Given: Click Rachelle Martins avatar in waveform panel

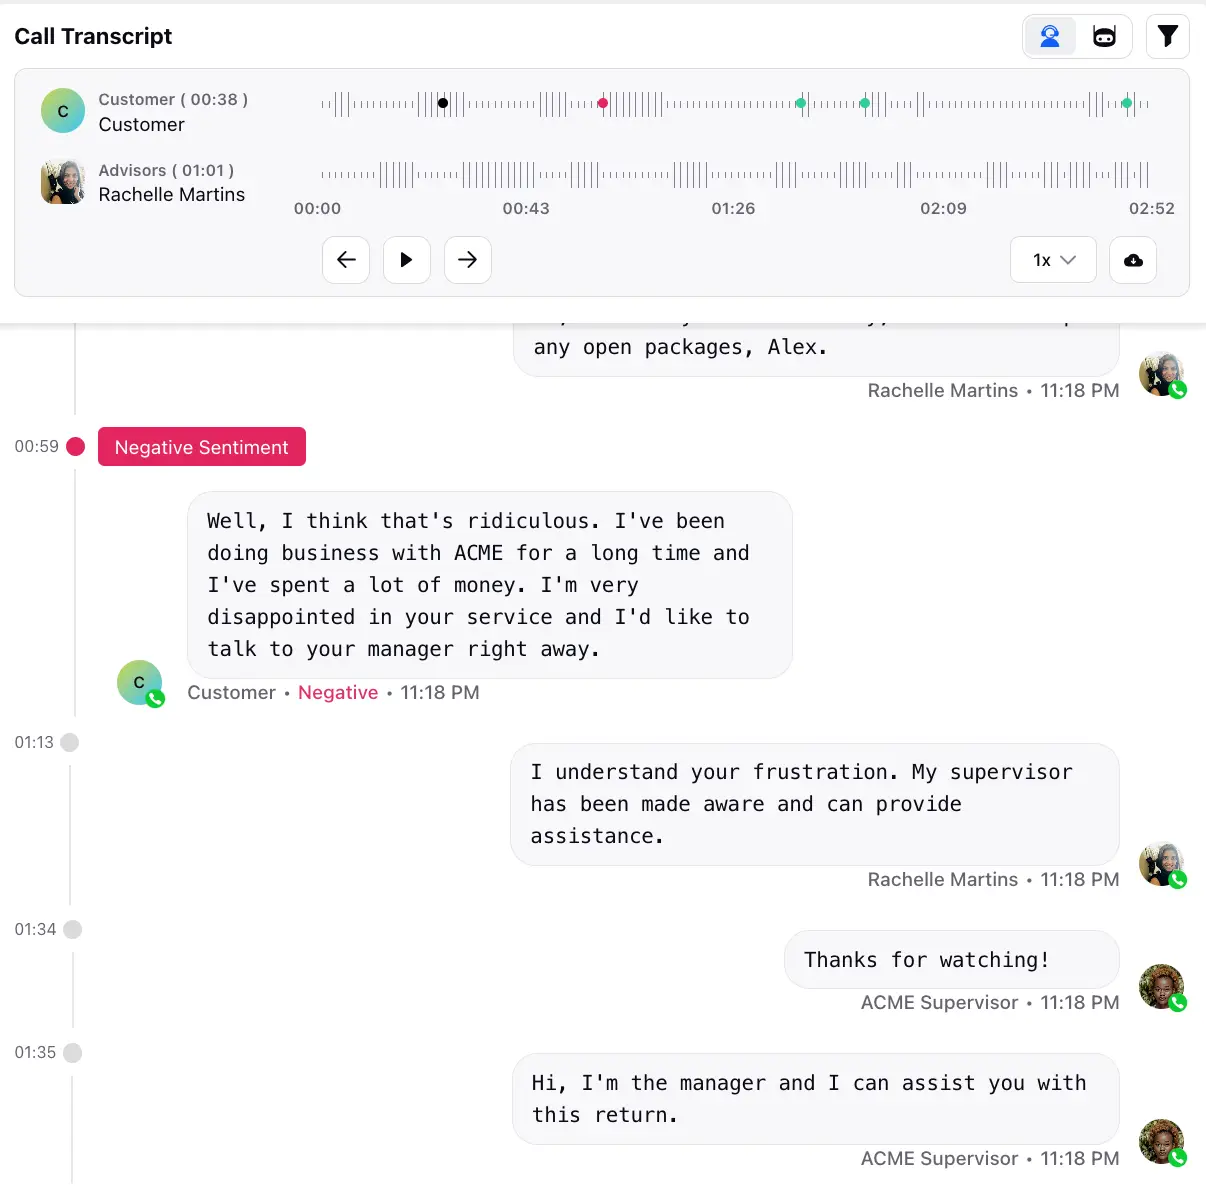Looking at the screenshot, I should coord(63,182).
